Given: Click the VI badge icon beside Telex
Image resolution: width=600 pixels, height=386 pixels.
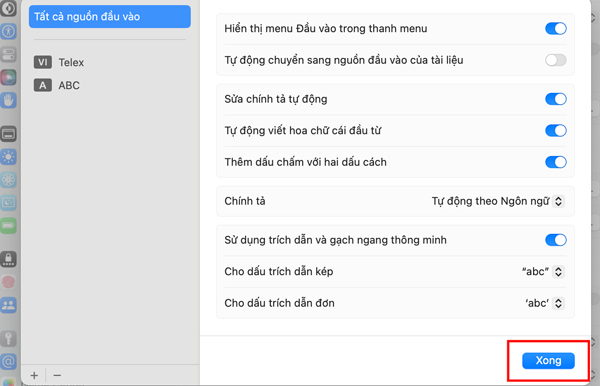Looking at the screenshot, I should tap(42, 62).
